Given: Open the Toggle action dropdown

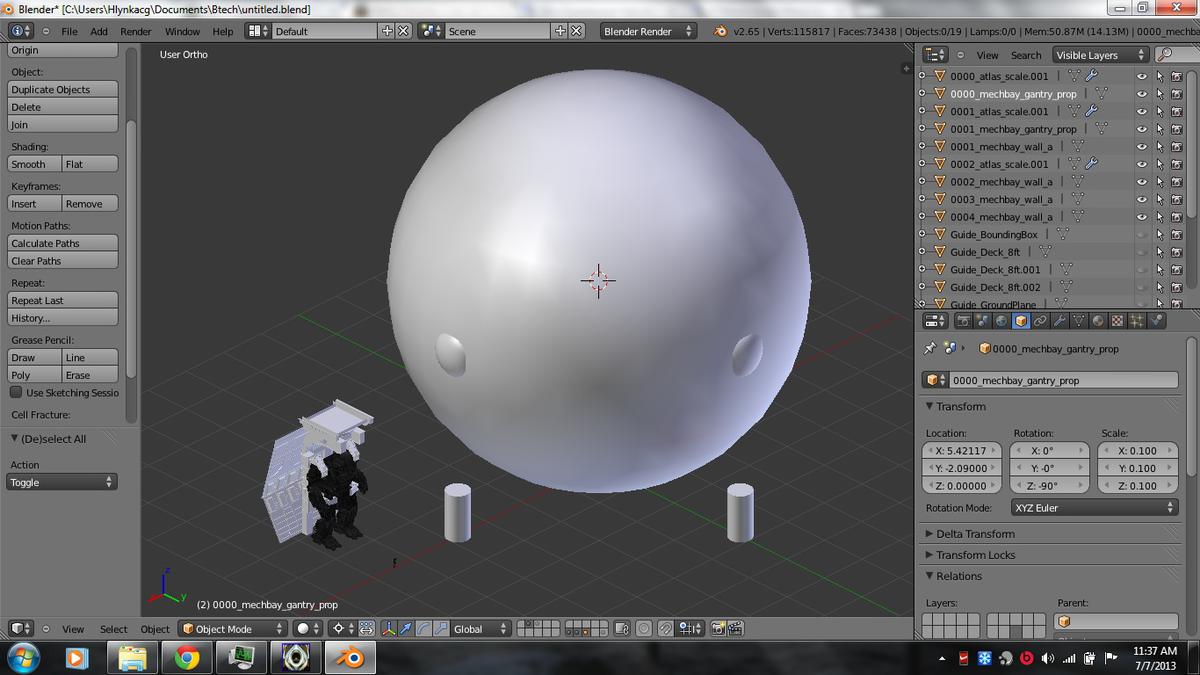Looking at the screenshot, I should pyautogui.click(x=62, y=482).
